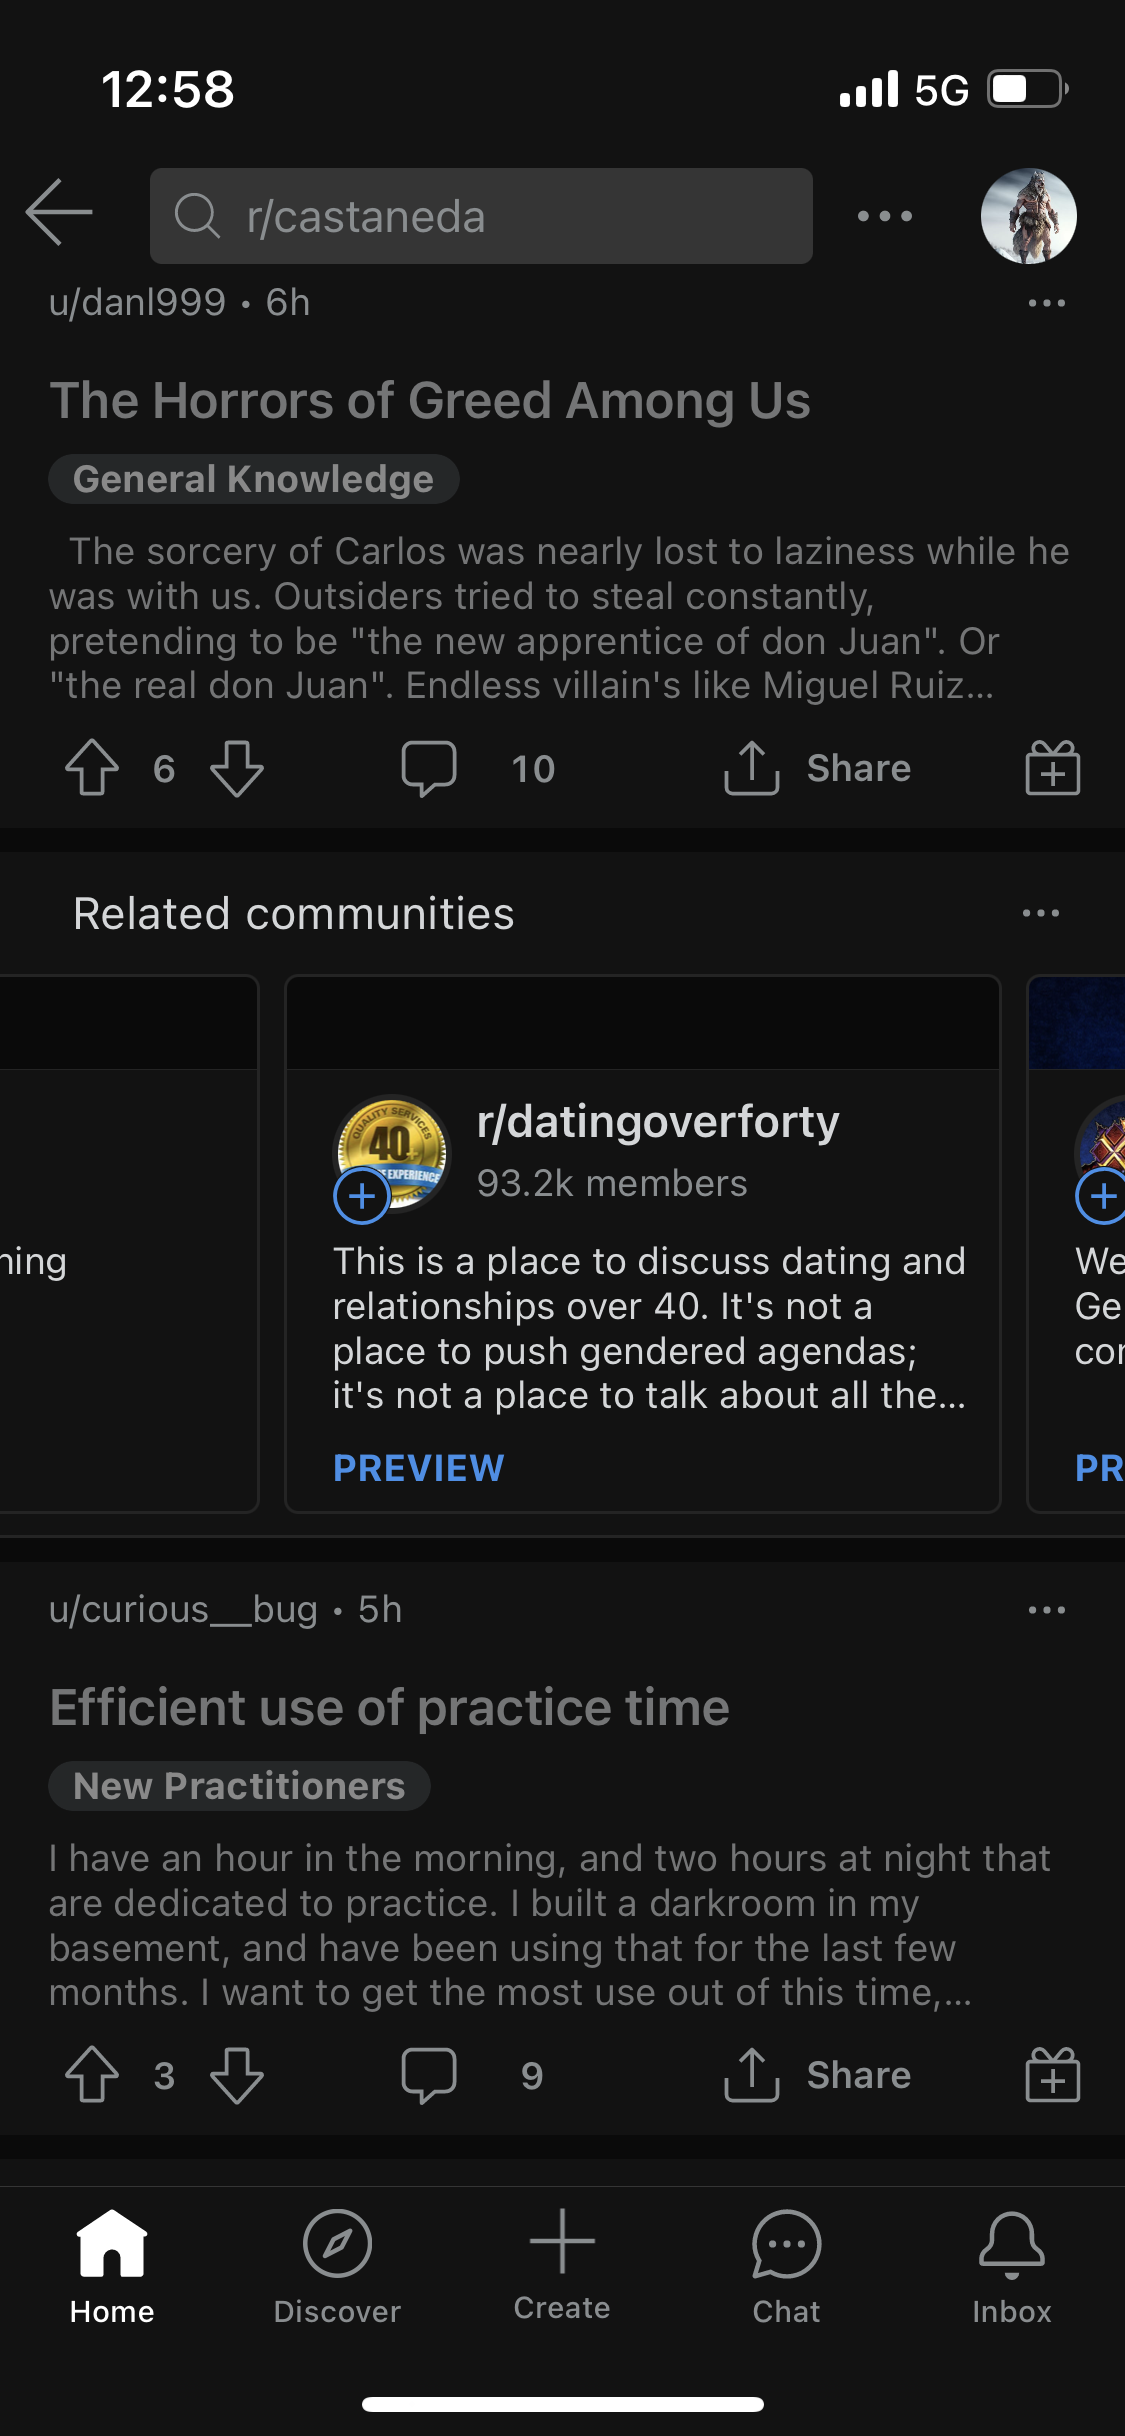
Task: Open comments on practice time post
Action: click(430, 2075)
